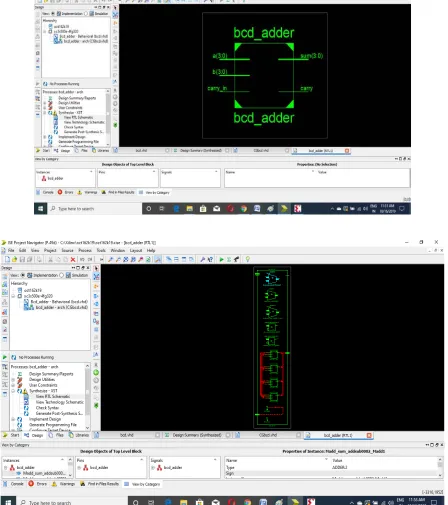Switch to the Libraries tab in the upper window
This screenshot has height=505, width=448.
point(101,151)
